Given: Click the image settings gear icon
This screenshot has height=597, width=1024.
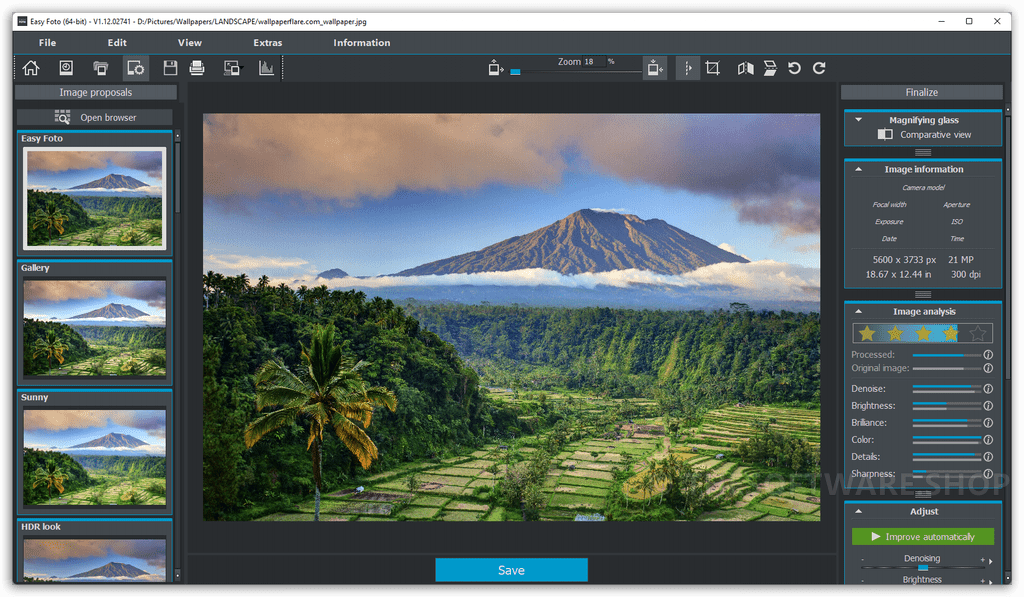Looking at the screenshot, I should [x=136, y=68].
